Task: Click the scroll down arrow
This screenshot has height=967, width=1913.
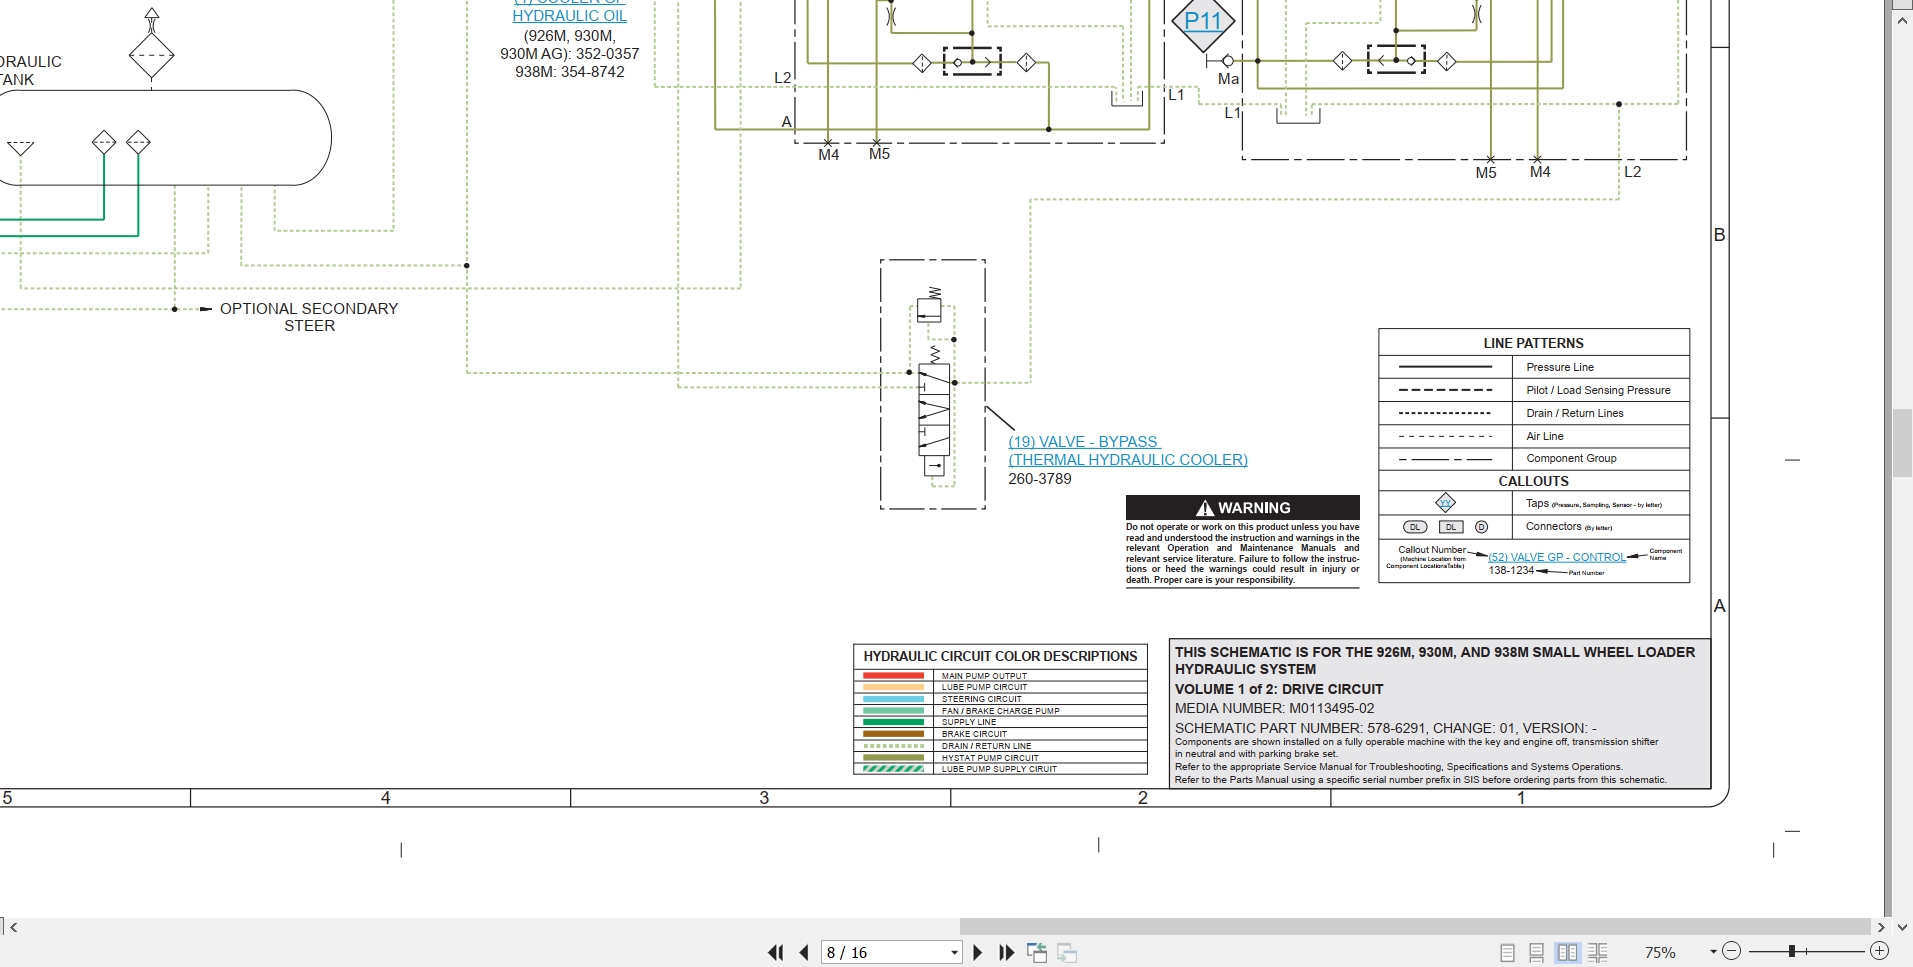Action: 1902,927
